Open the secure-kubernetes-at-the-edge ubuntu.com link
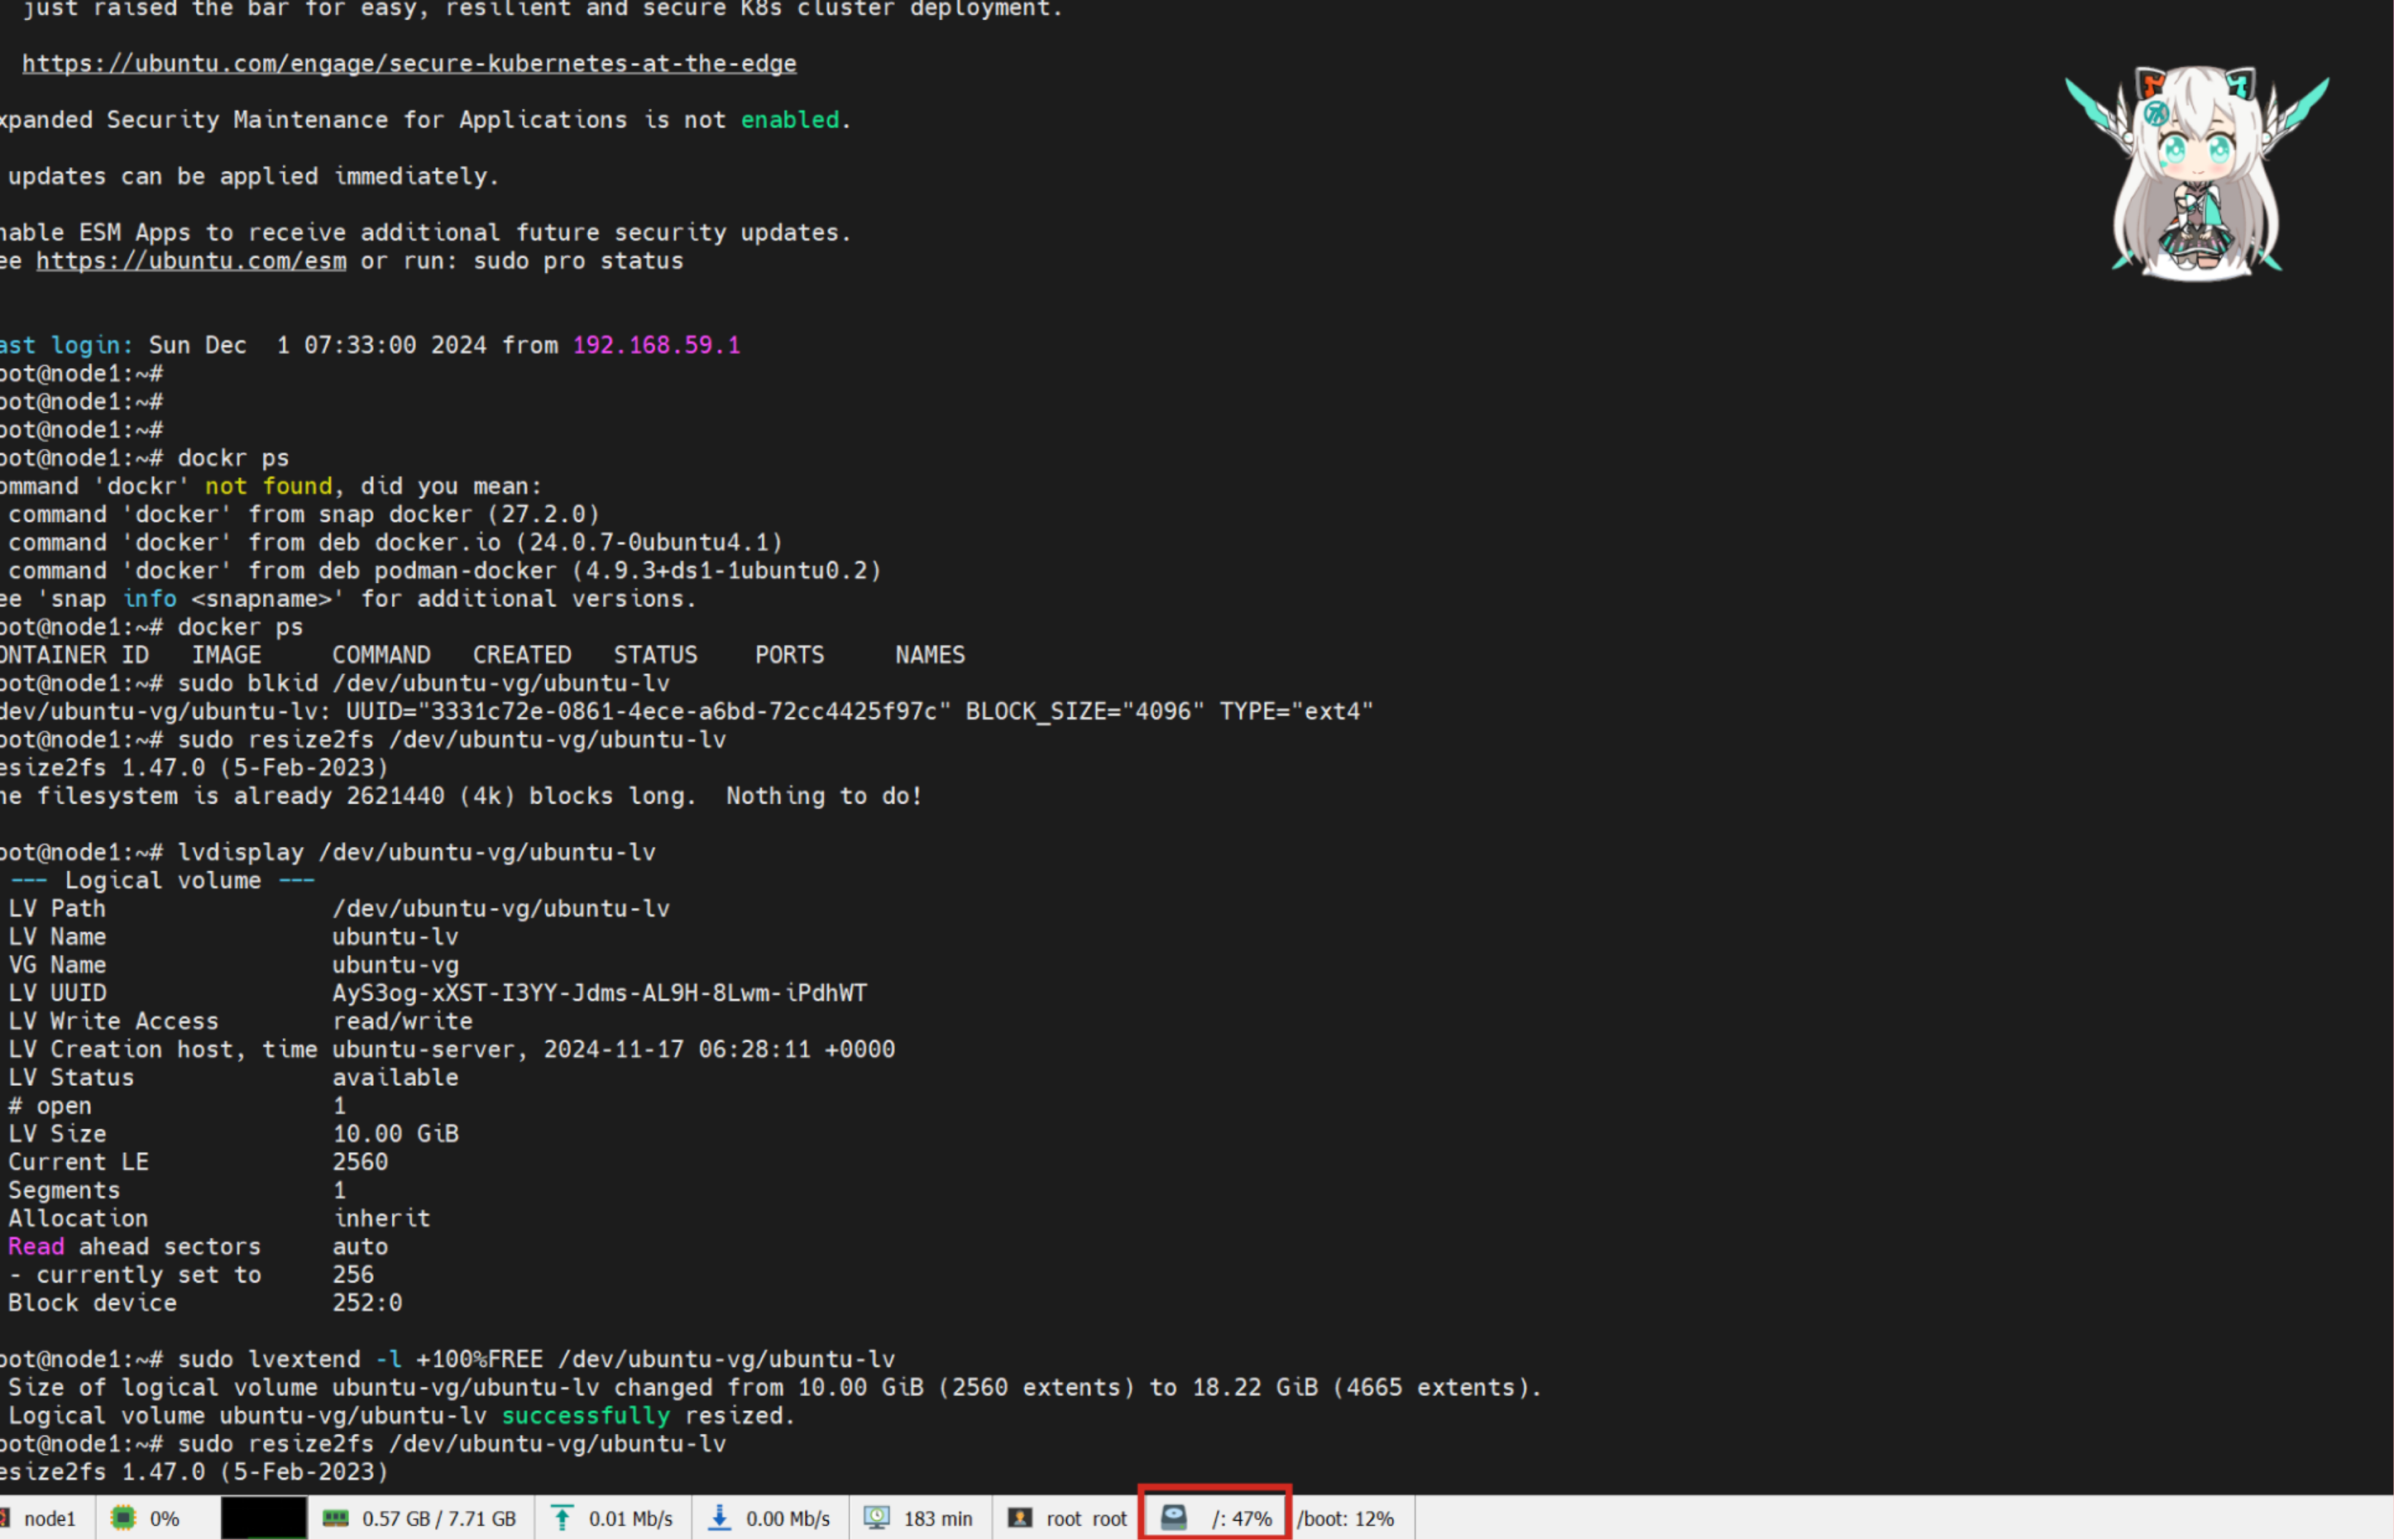The height and width of the screenshot is (1540, 2394). pos(409,63)
